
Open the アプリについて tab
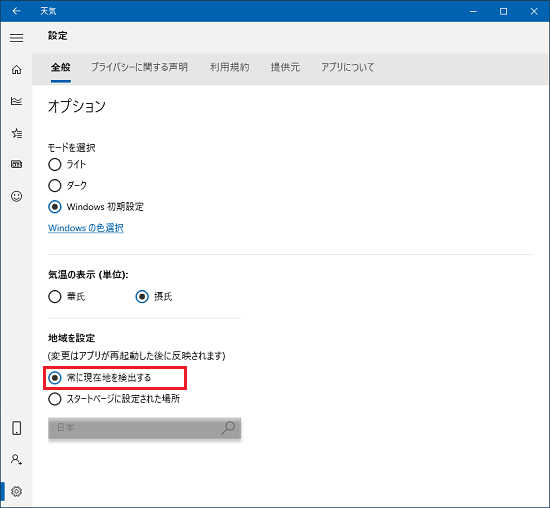point(348,67)
